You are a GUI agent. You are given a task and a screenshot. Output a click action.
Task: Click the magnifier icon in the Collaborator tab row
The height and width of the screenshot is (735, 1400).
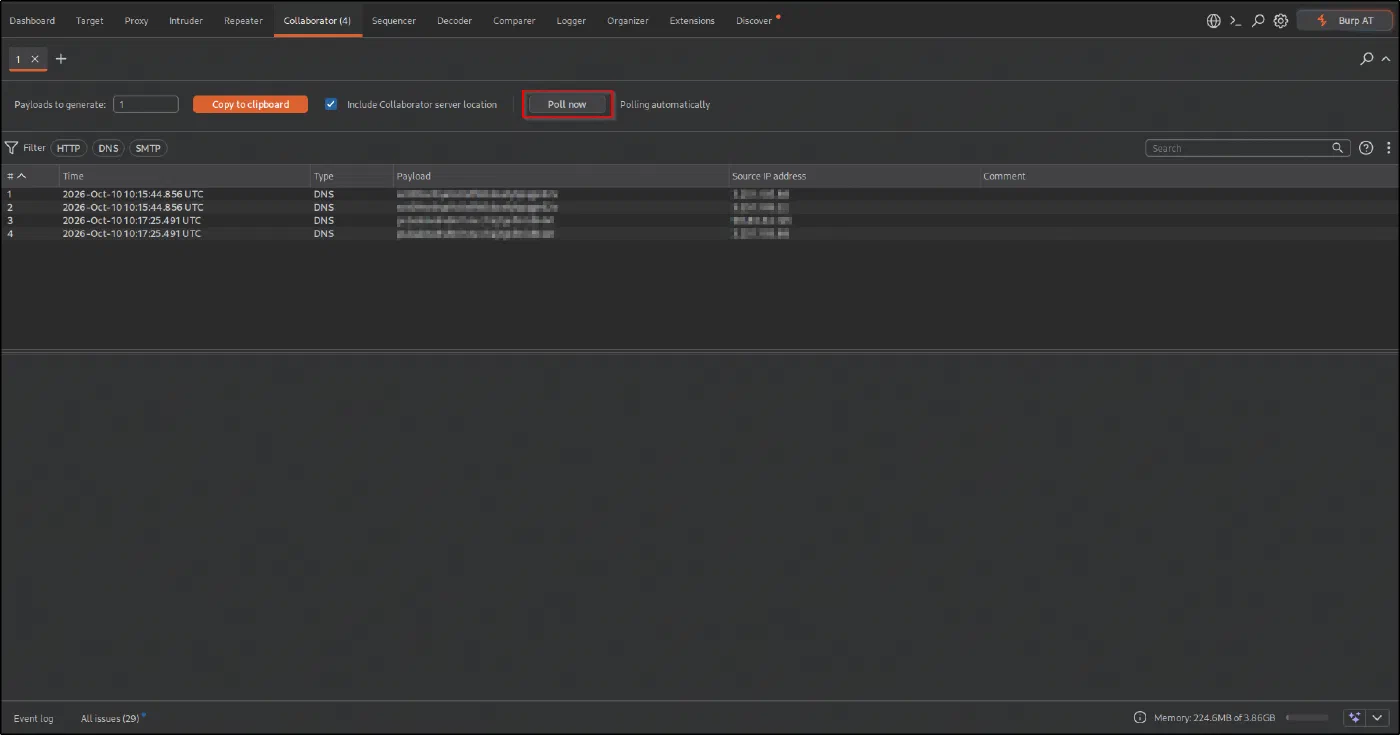point(1367,59)
